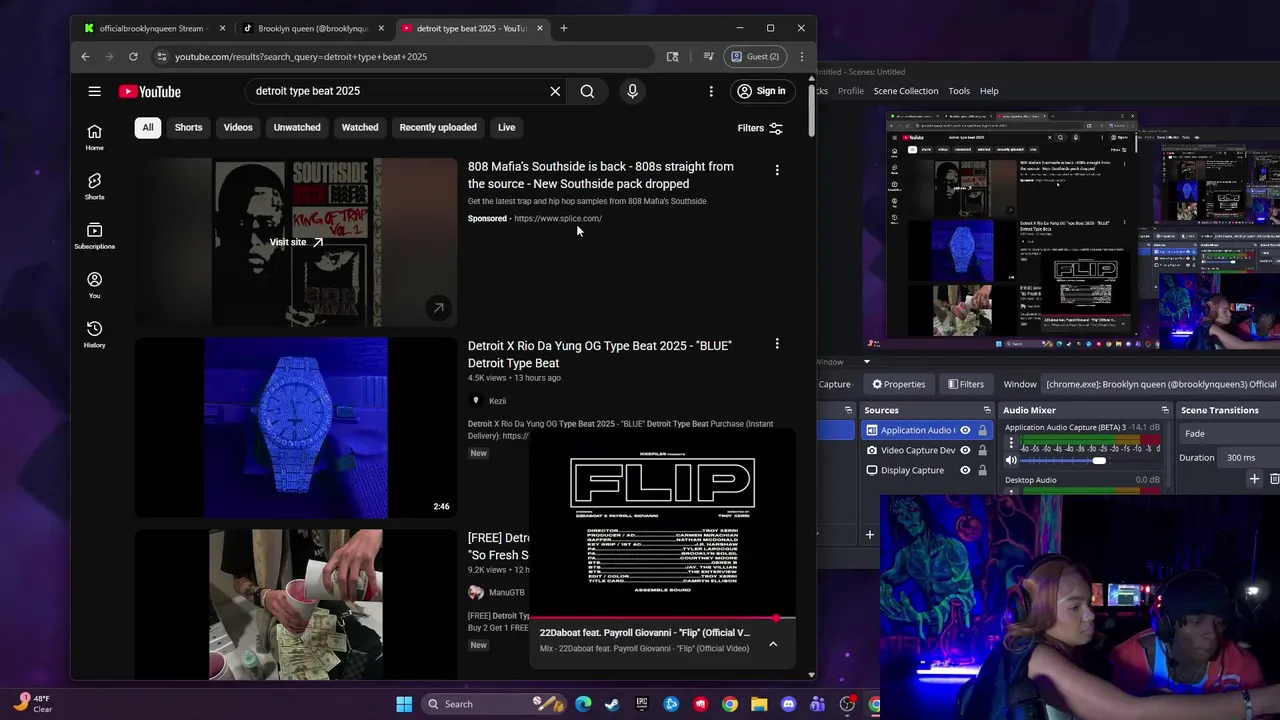The width and height of the screenshot is (1280, 720).
Task: Open YouTube settings three-dot menu
Action: click(711, 91)
